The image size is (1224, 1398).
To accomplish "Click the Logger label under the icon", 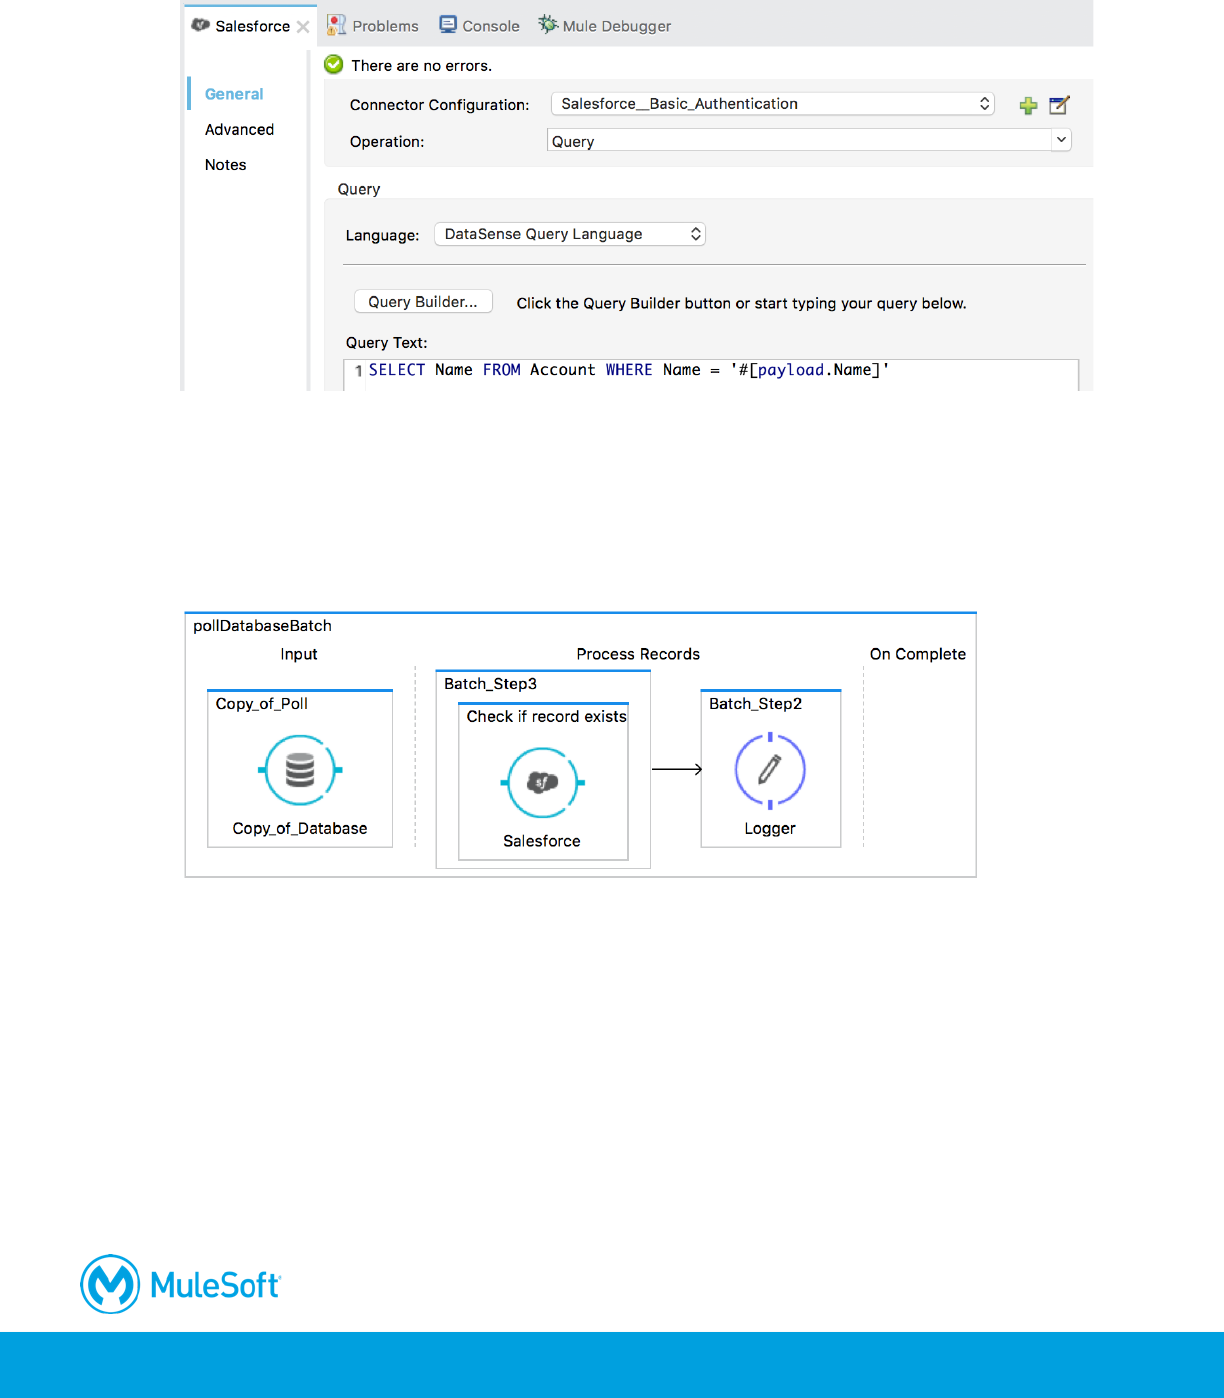I will (770, 829).
